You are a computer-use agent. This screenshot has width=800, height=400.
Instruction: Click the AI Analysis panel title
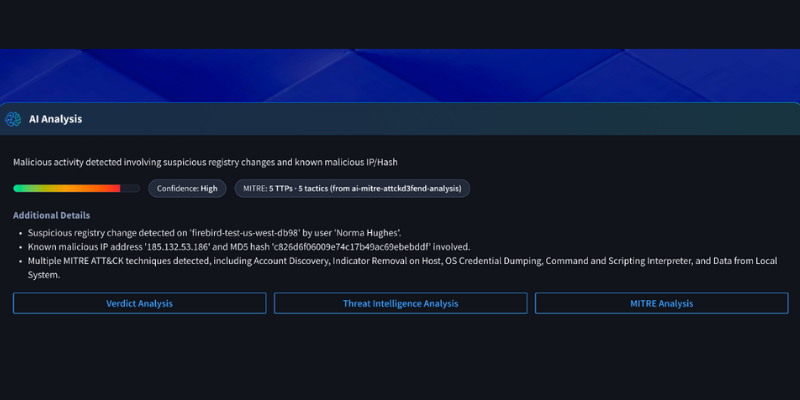pos(55,119)
